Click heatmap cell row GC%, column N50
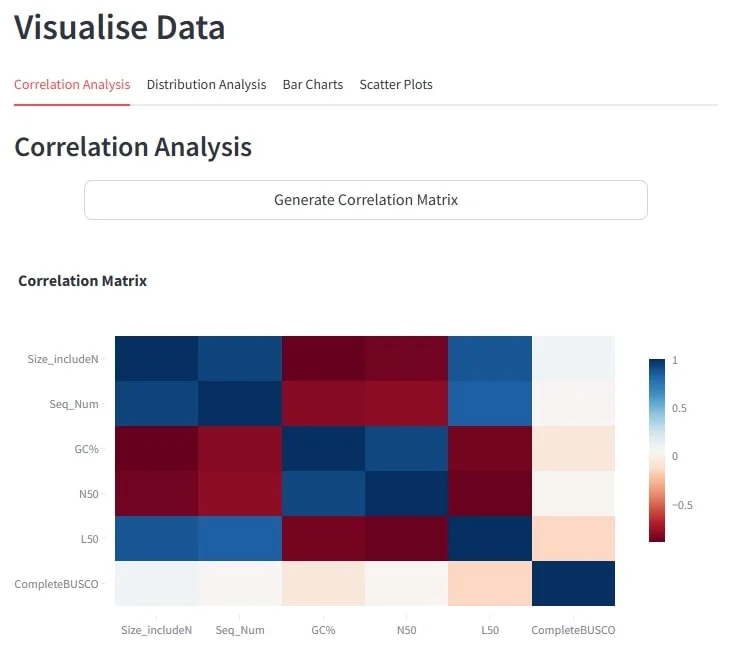 pos(406,448)
